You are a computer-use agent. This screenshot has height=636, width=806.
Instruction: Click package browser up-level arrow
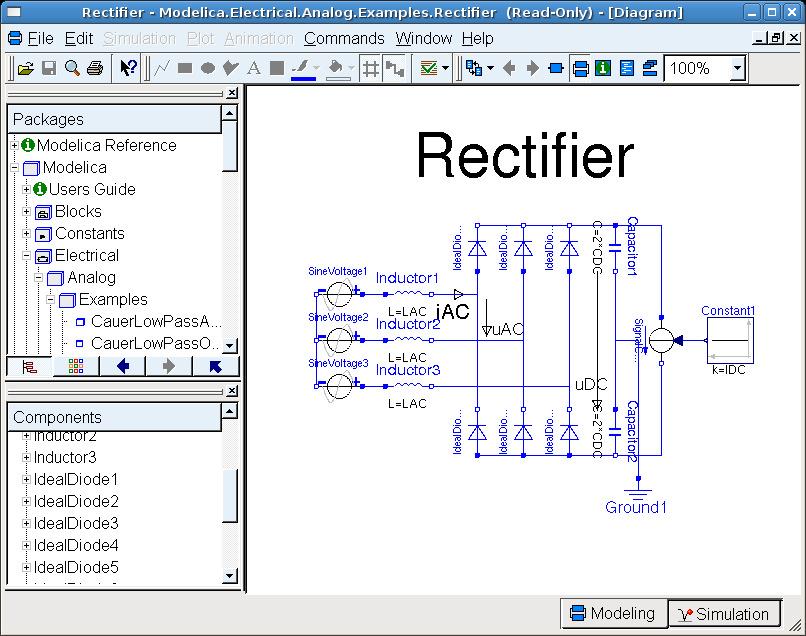pos(215,367)
